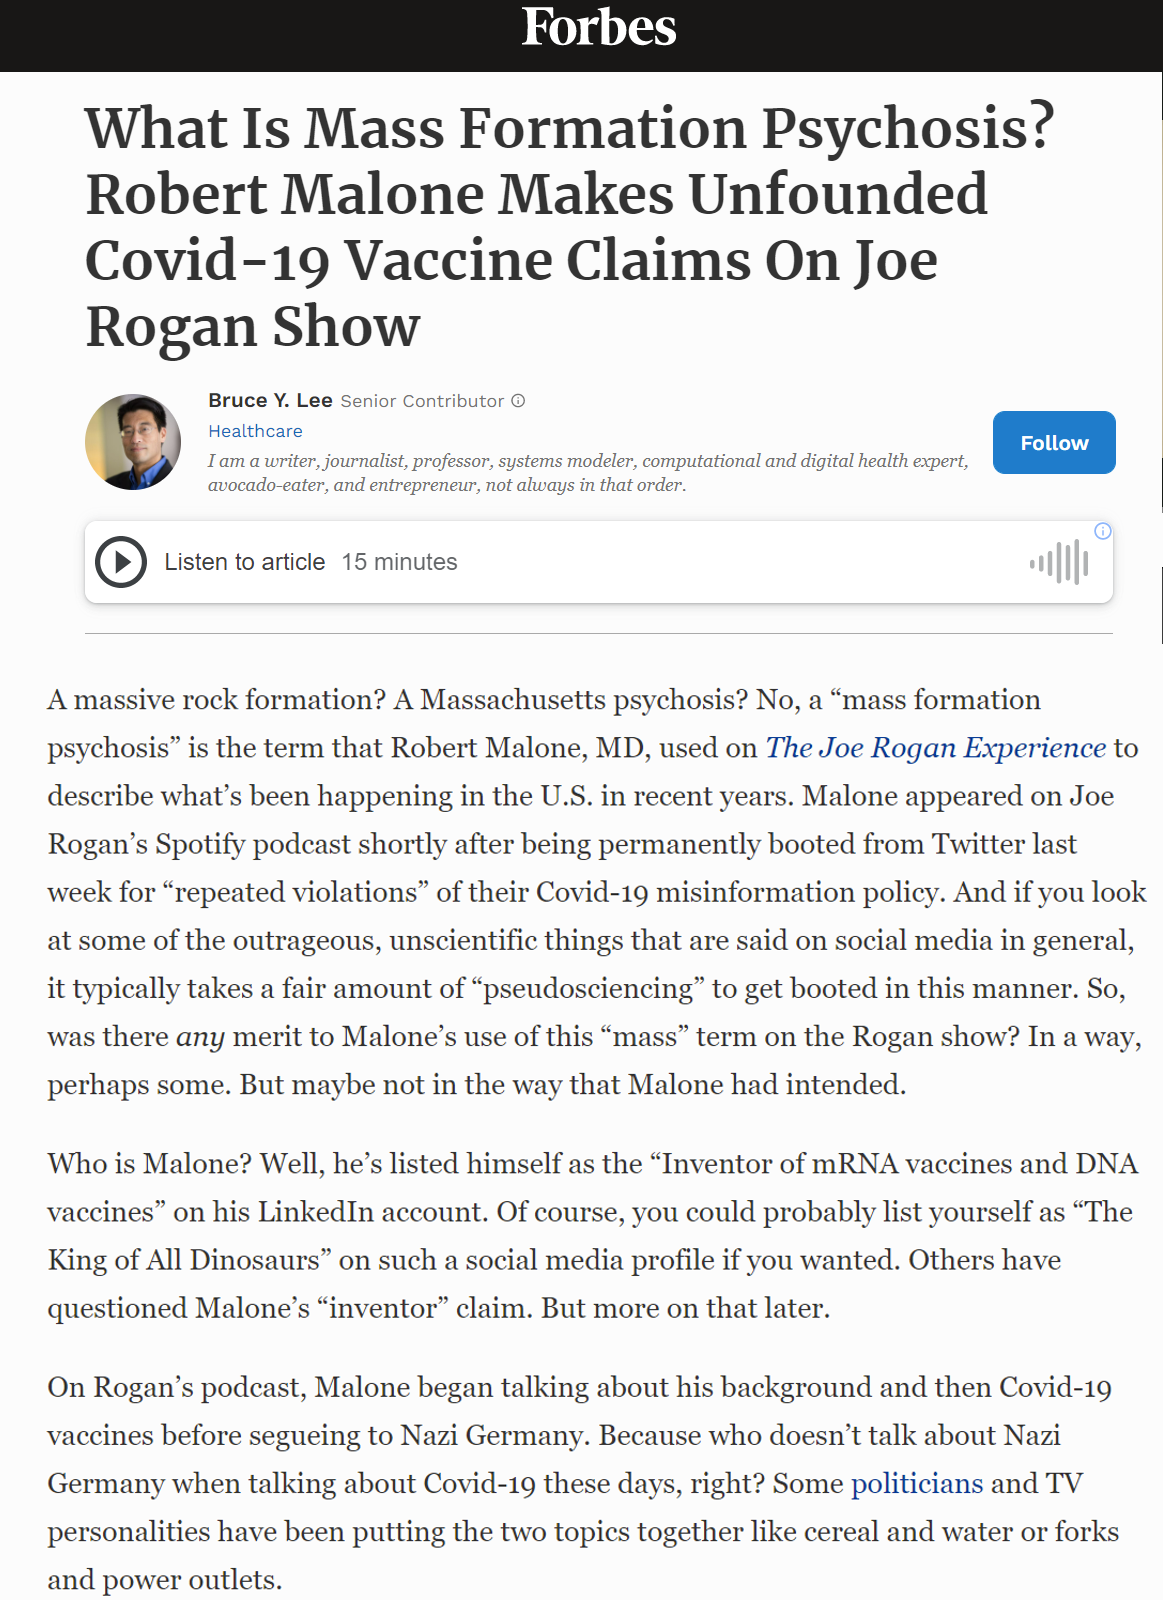Click the Mass Formation Psychosis article headline

click(570, 227)
